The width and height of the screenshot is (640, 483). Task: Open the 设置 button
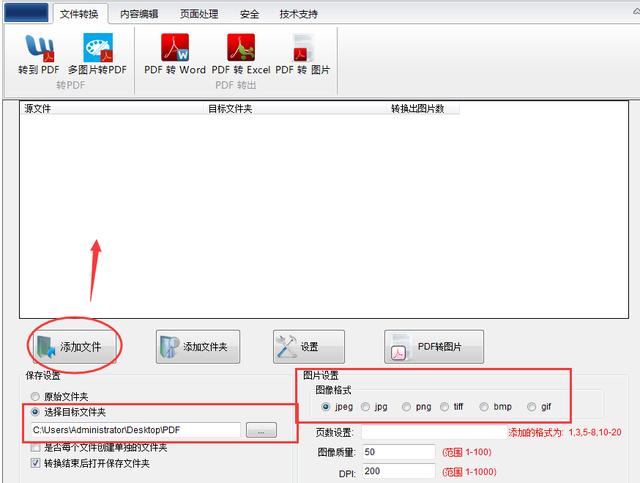pyautogui.click(x=309, y=347)
